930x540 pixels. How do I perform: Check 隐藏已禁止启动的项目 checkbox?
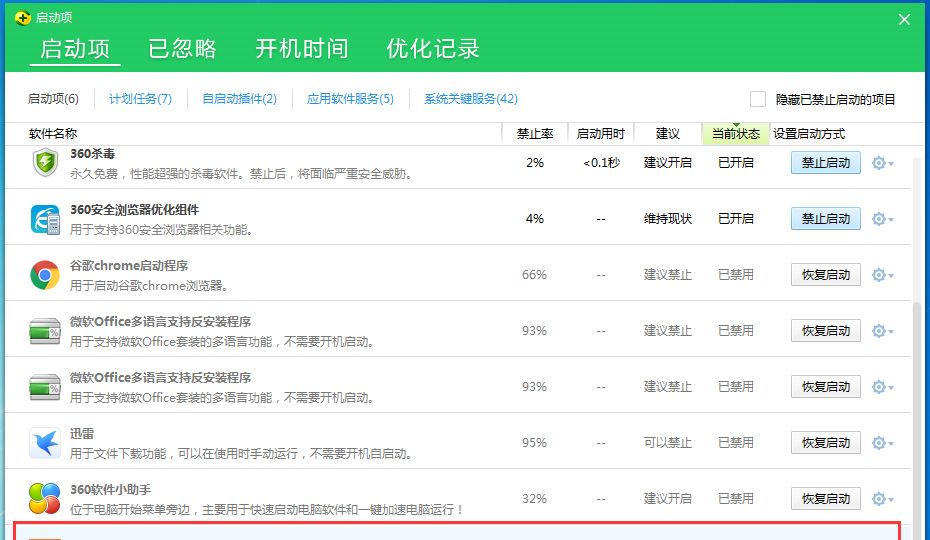(758, 99)
